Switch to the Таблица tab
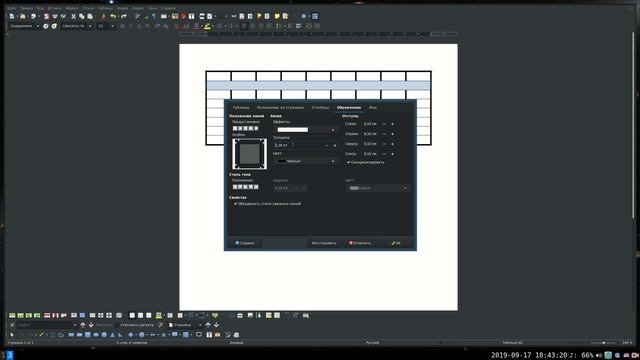This screenshot has height=360, width=640. [241, 108]
